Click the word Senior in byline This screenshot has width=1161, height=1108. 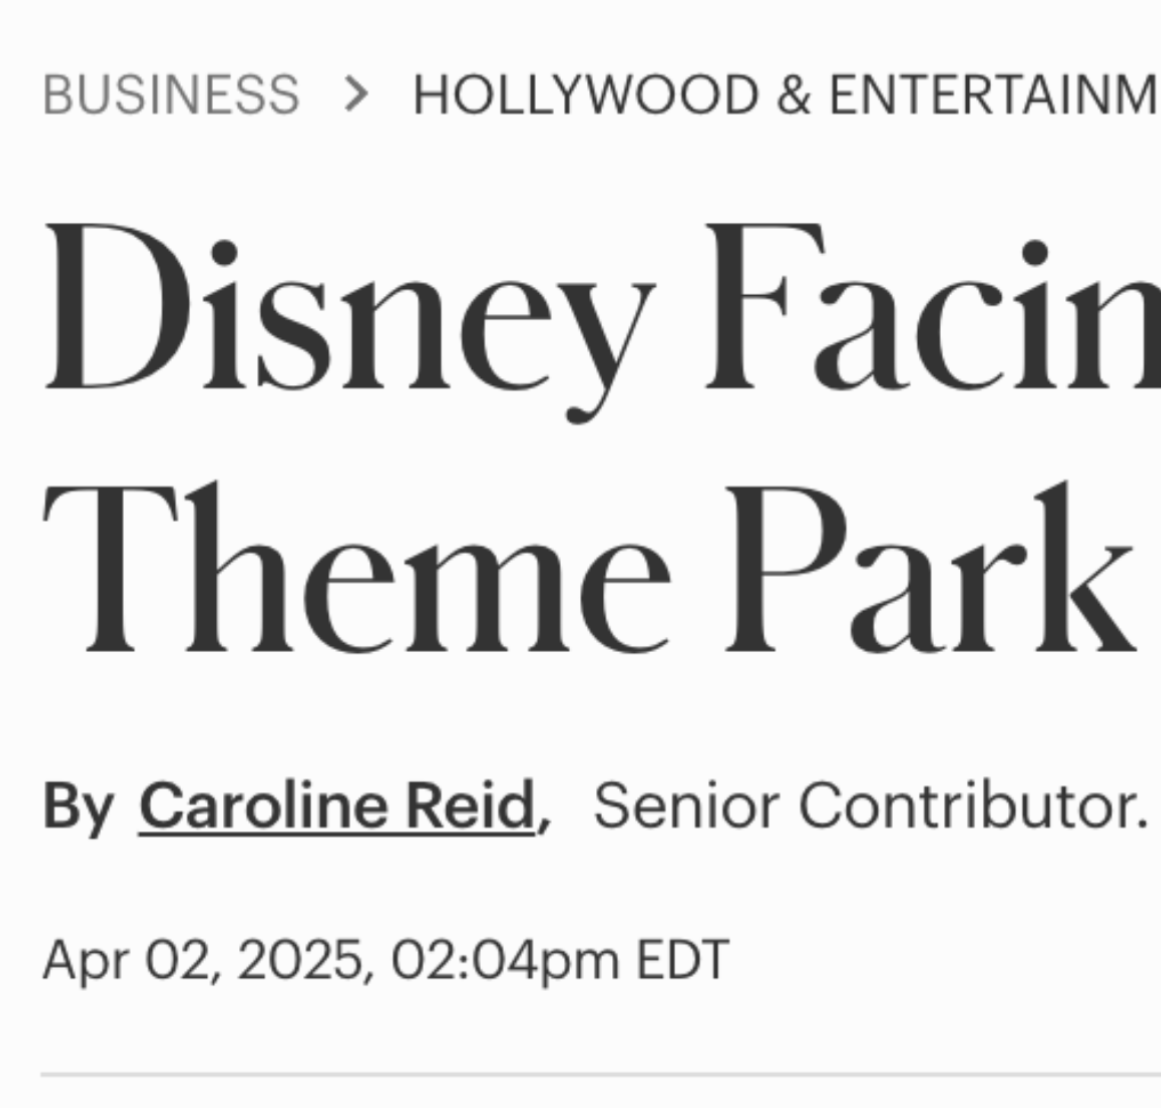tap(686, 806)
